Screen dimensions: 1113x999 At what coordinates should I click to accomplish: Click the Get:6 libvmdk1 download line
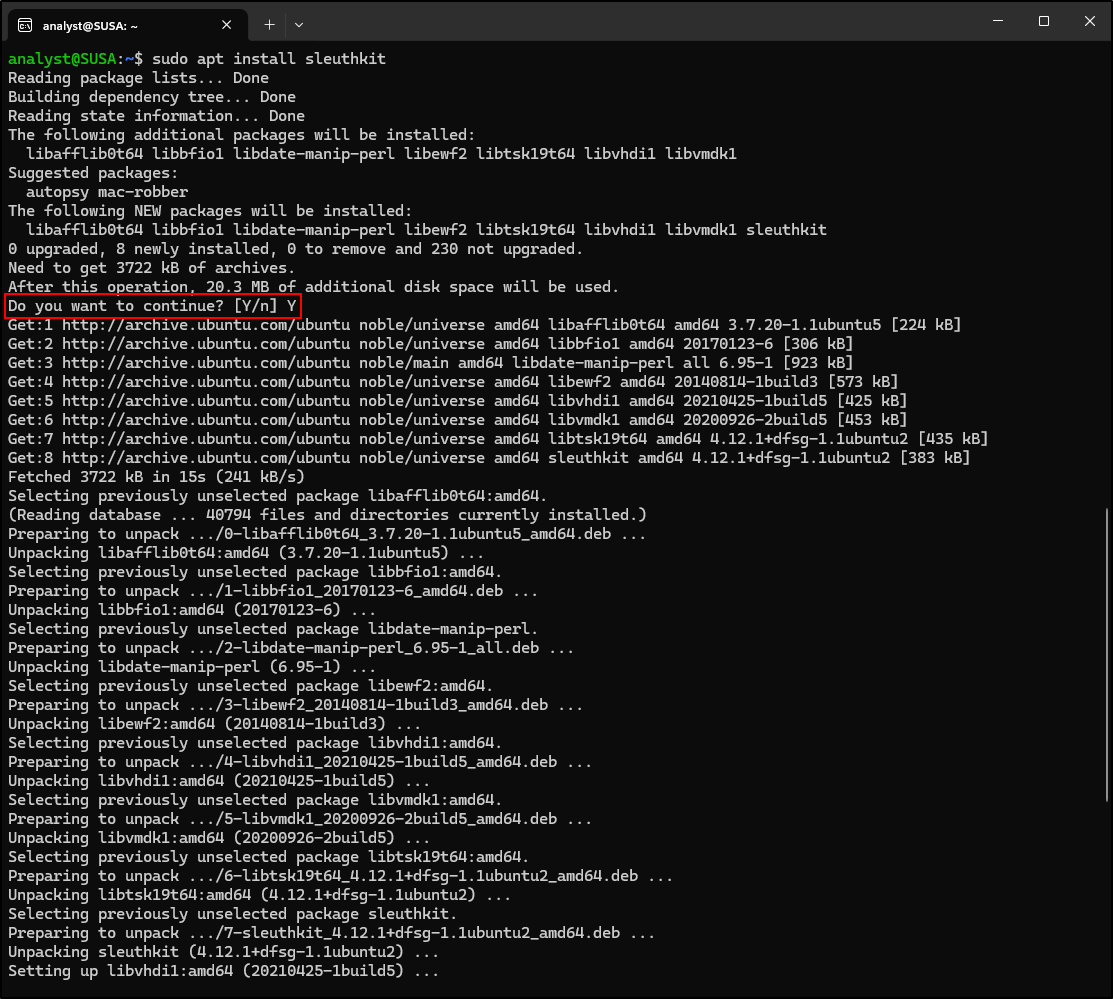click(x=458, y=420)
